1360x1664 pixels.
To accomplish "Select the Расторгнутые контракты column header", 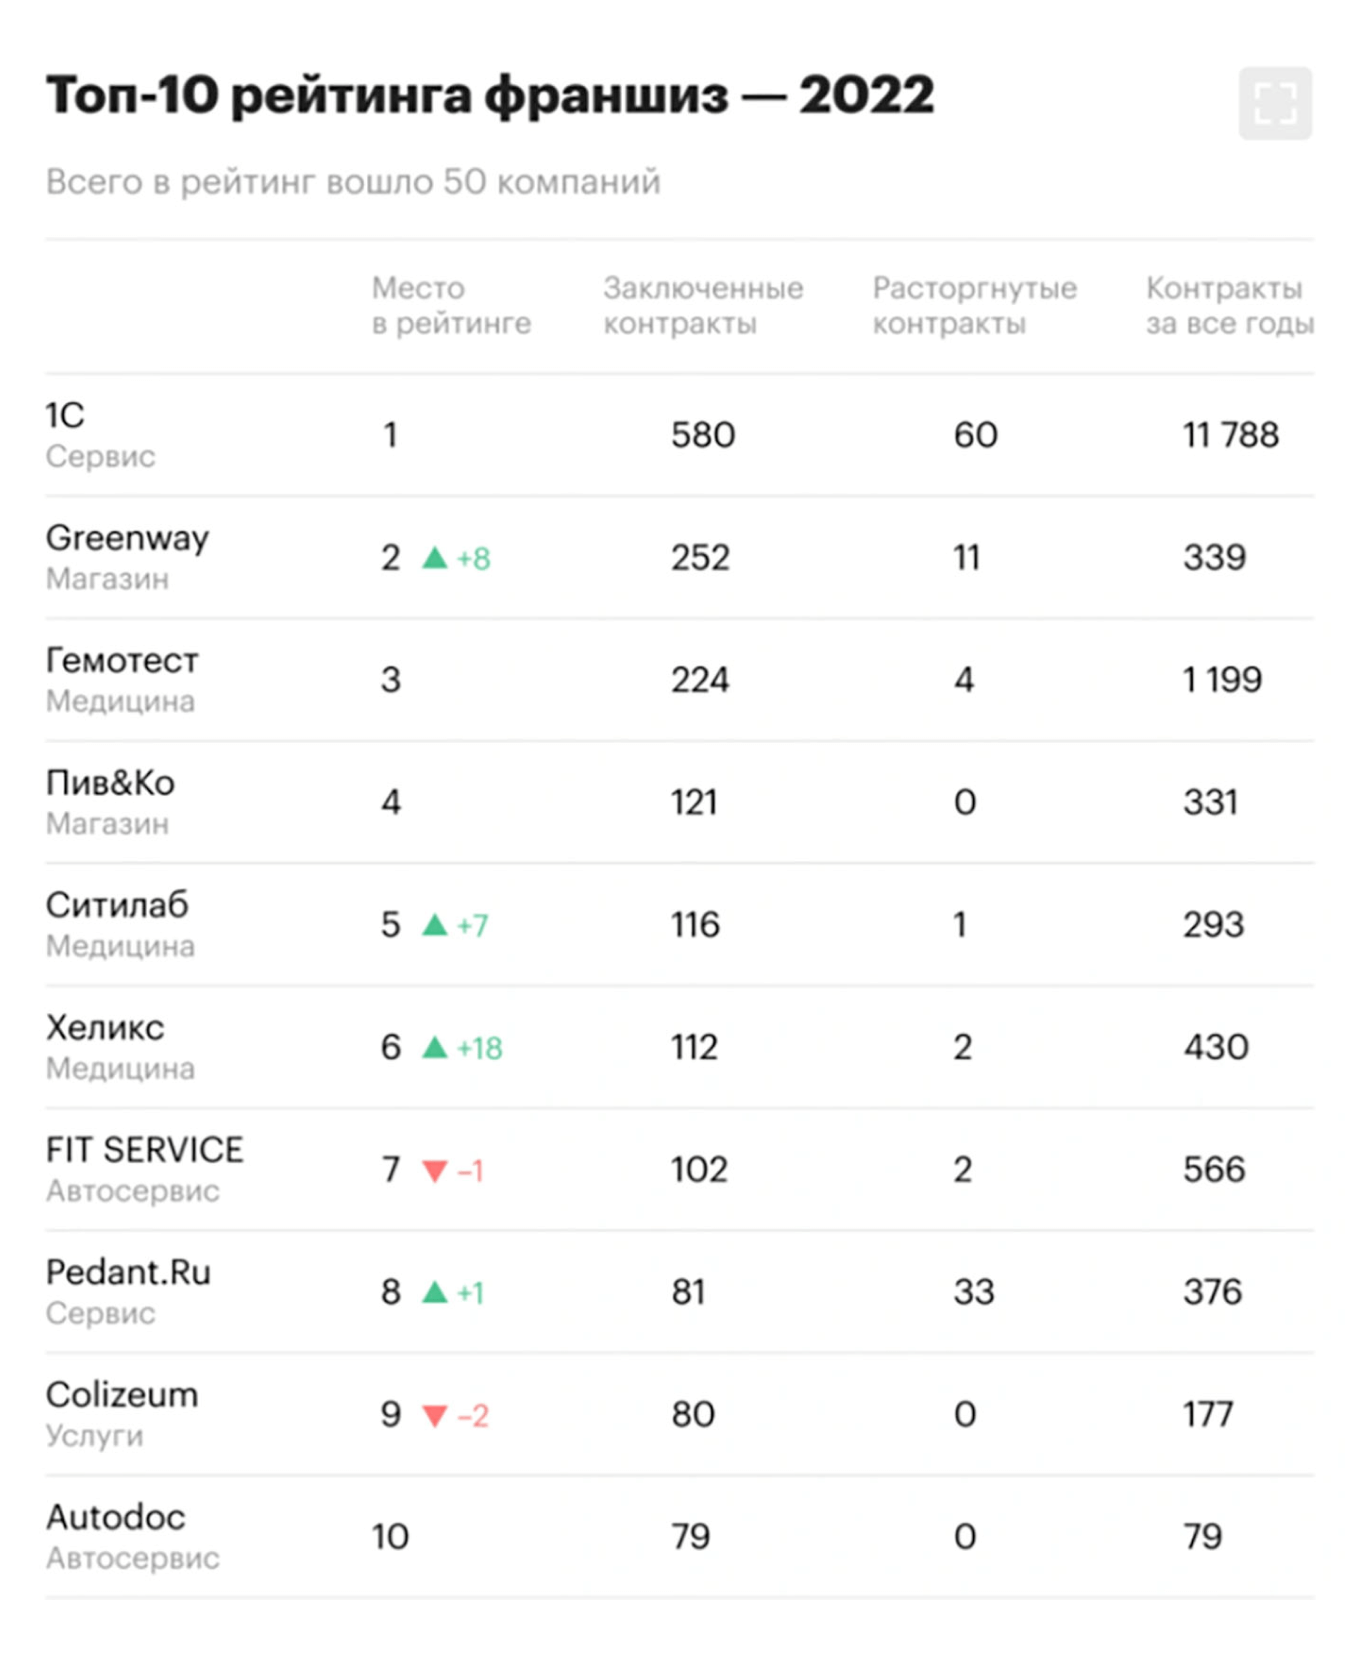I will (x=974, y=305).
